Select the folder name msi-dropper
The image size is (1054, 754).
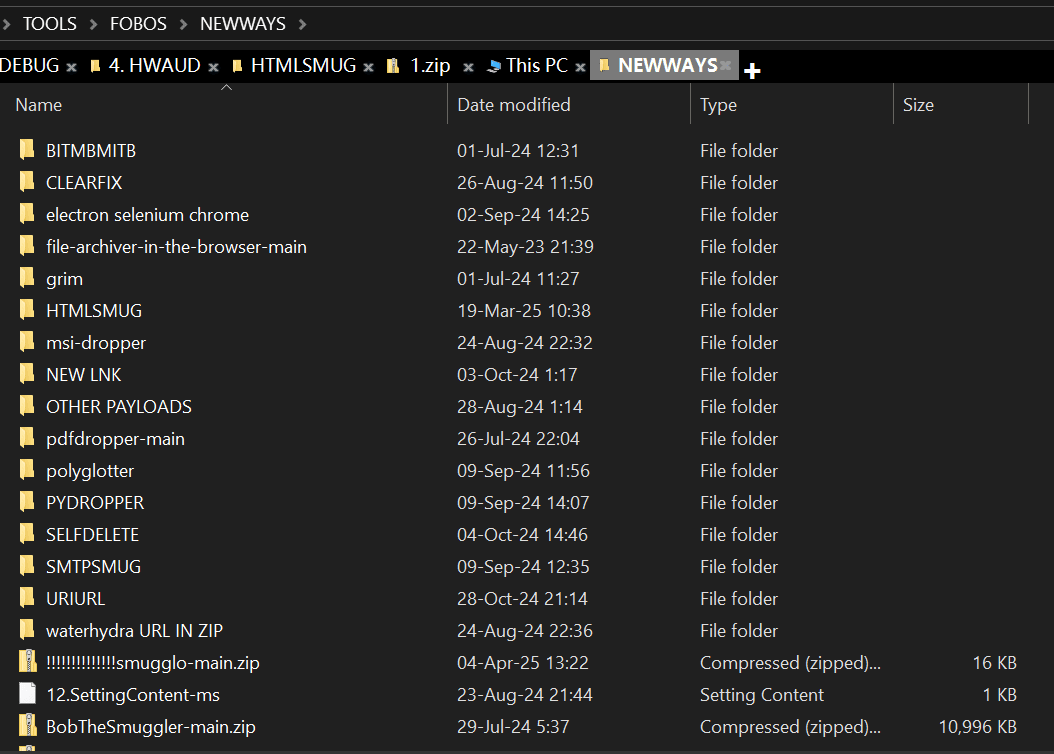pyautogui.click(x=96, y=343)
